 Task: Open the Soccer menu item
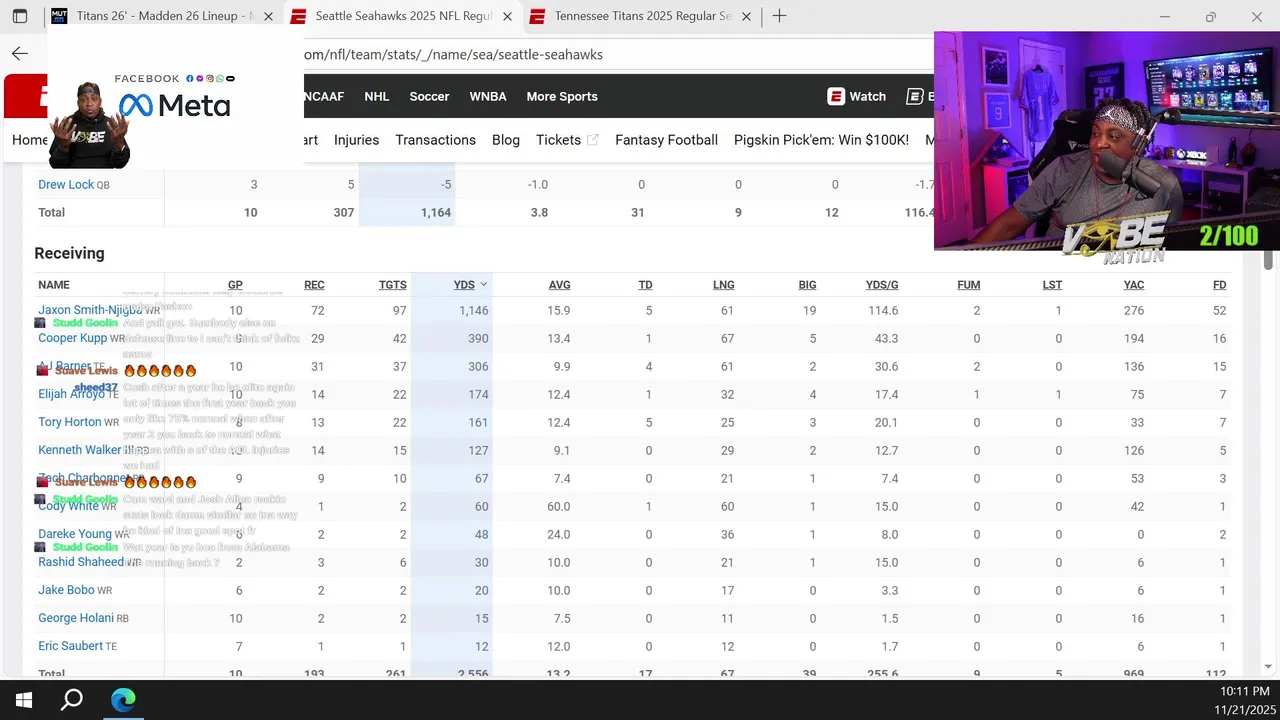pos(429,96)
